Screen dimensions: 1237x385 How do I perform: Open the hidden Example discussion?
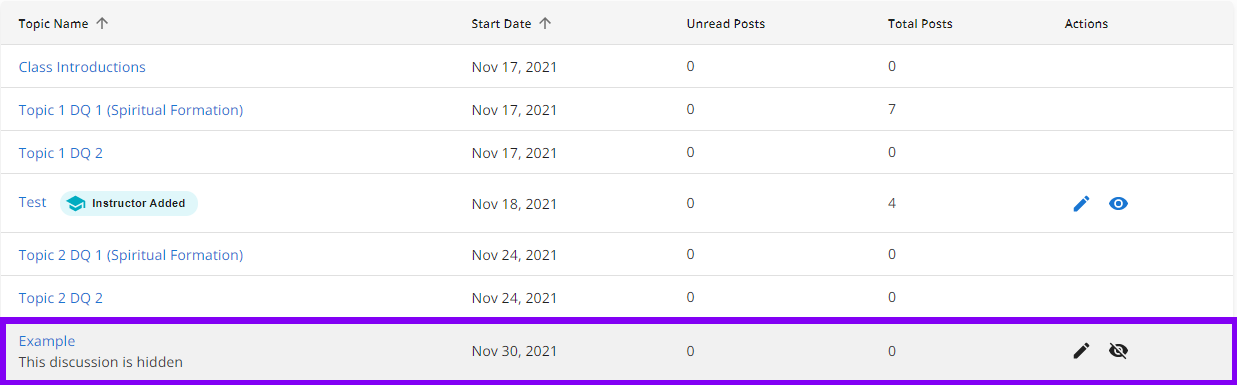coord(47,341)
